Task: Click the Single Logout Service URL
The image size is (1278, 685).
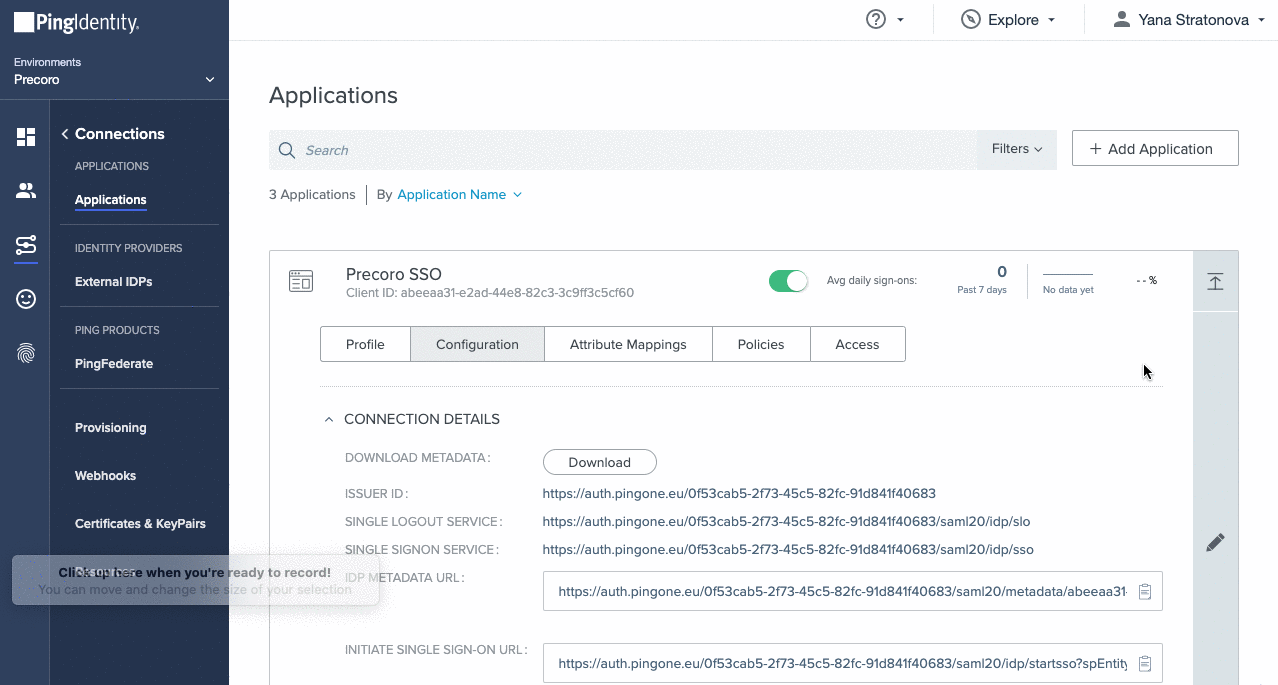Action: coord(786,522)
